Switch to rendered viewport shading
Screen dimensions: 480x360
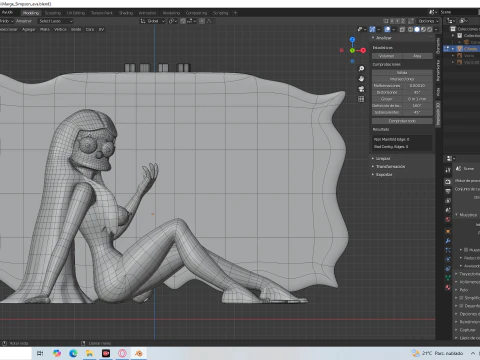coord(430,29)
